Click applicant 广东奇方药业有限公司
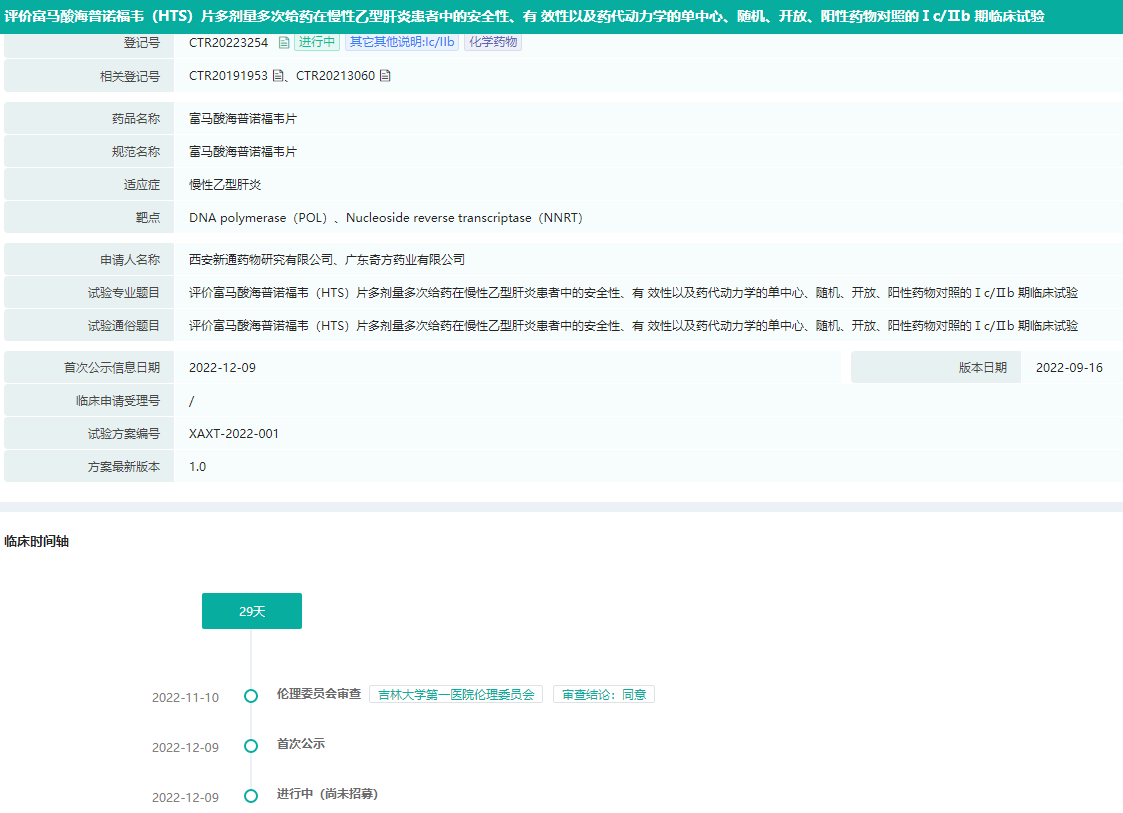The height and width of the screenshot is (813, 1123). click(x=405, y=260)
